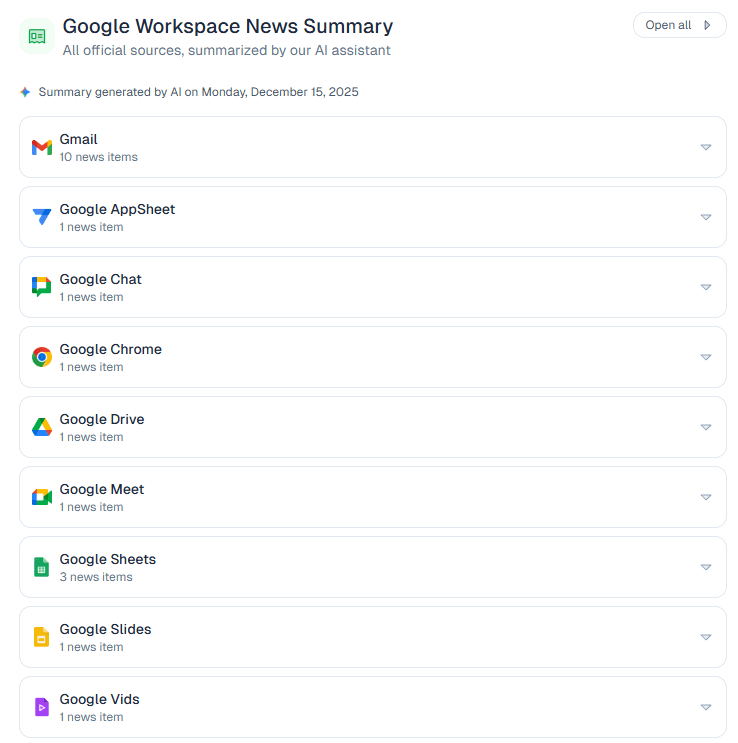Screen dimensions: 738x743
Task: Click the AI sparkle icon beside summary date
Action: (25, 92)
